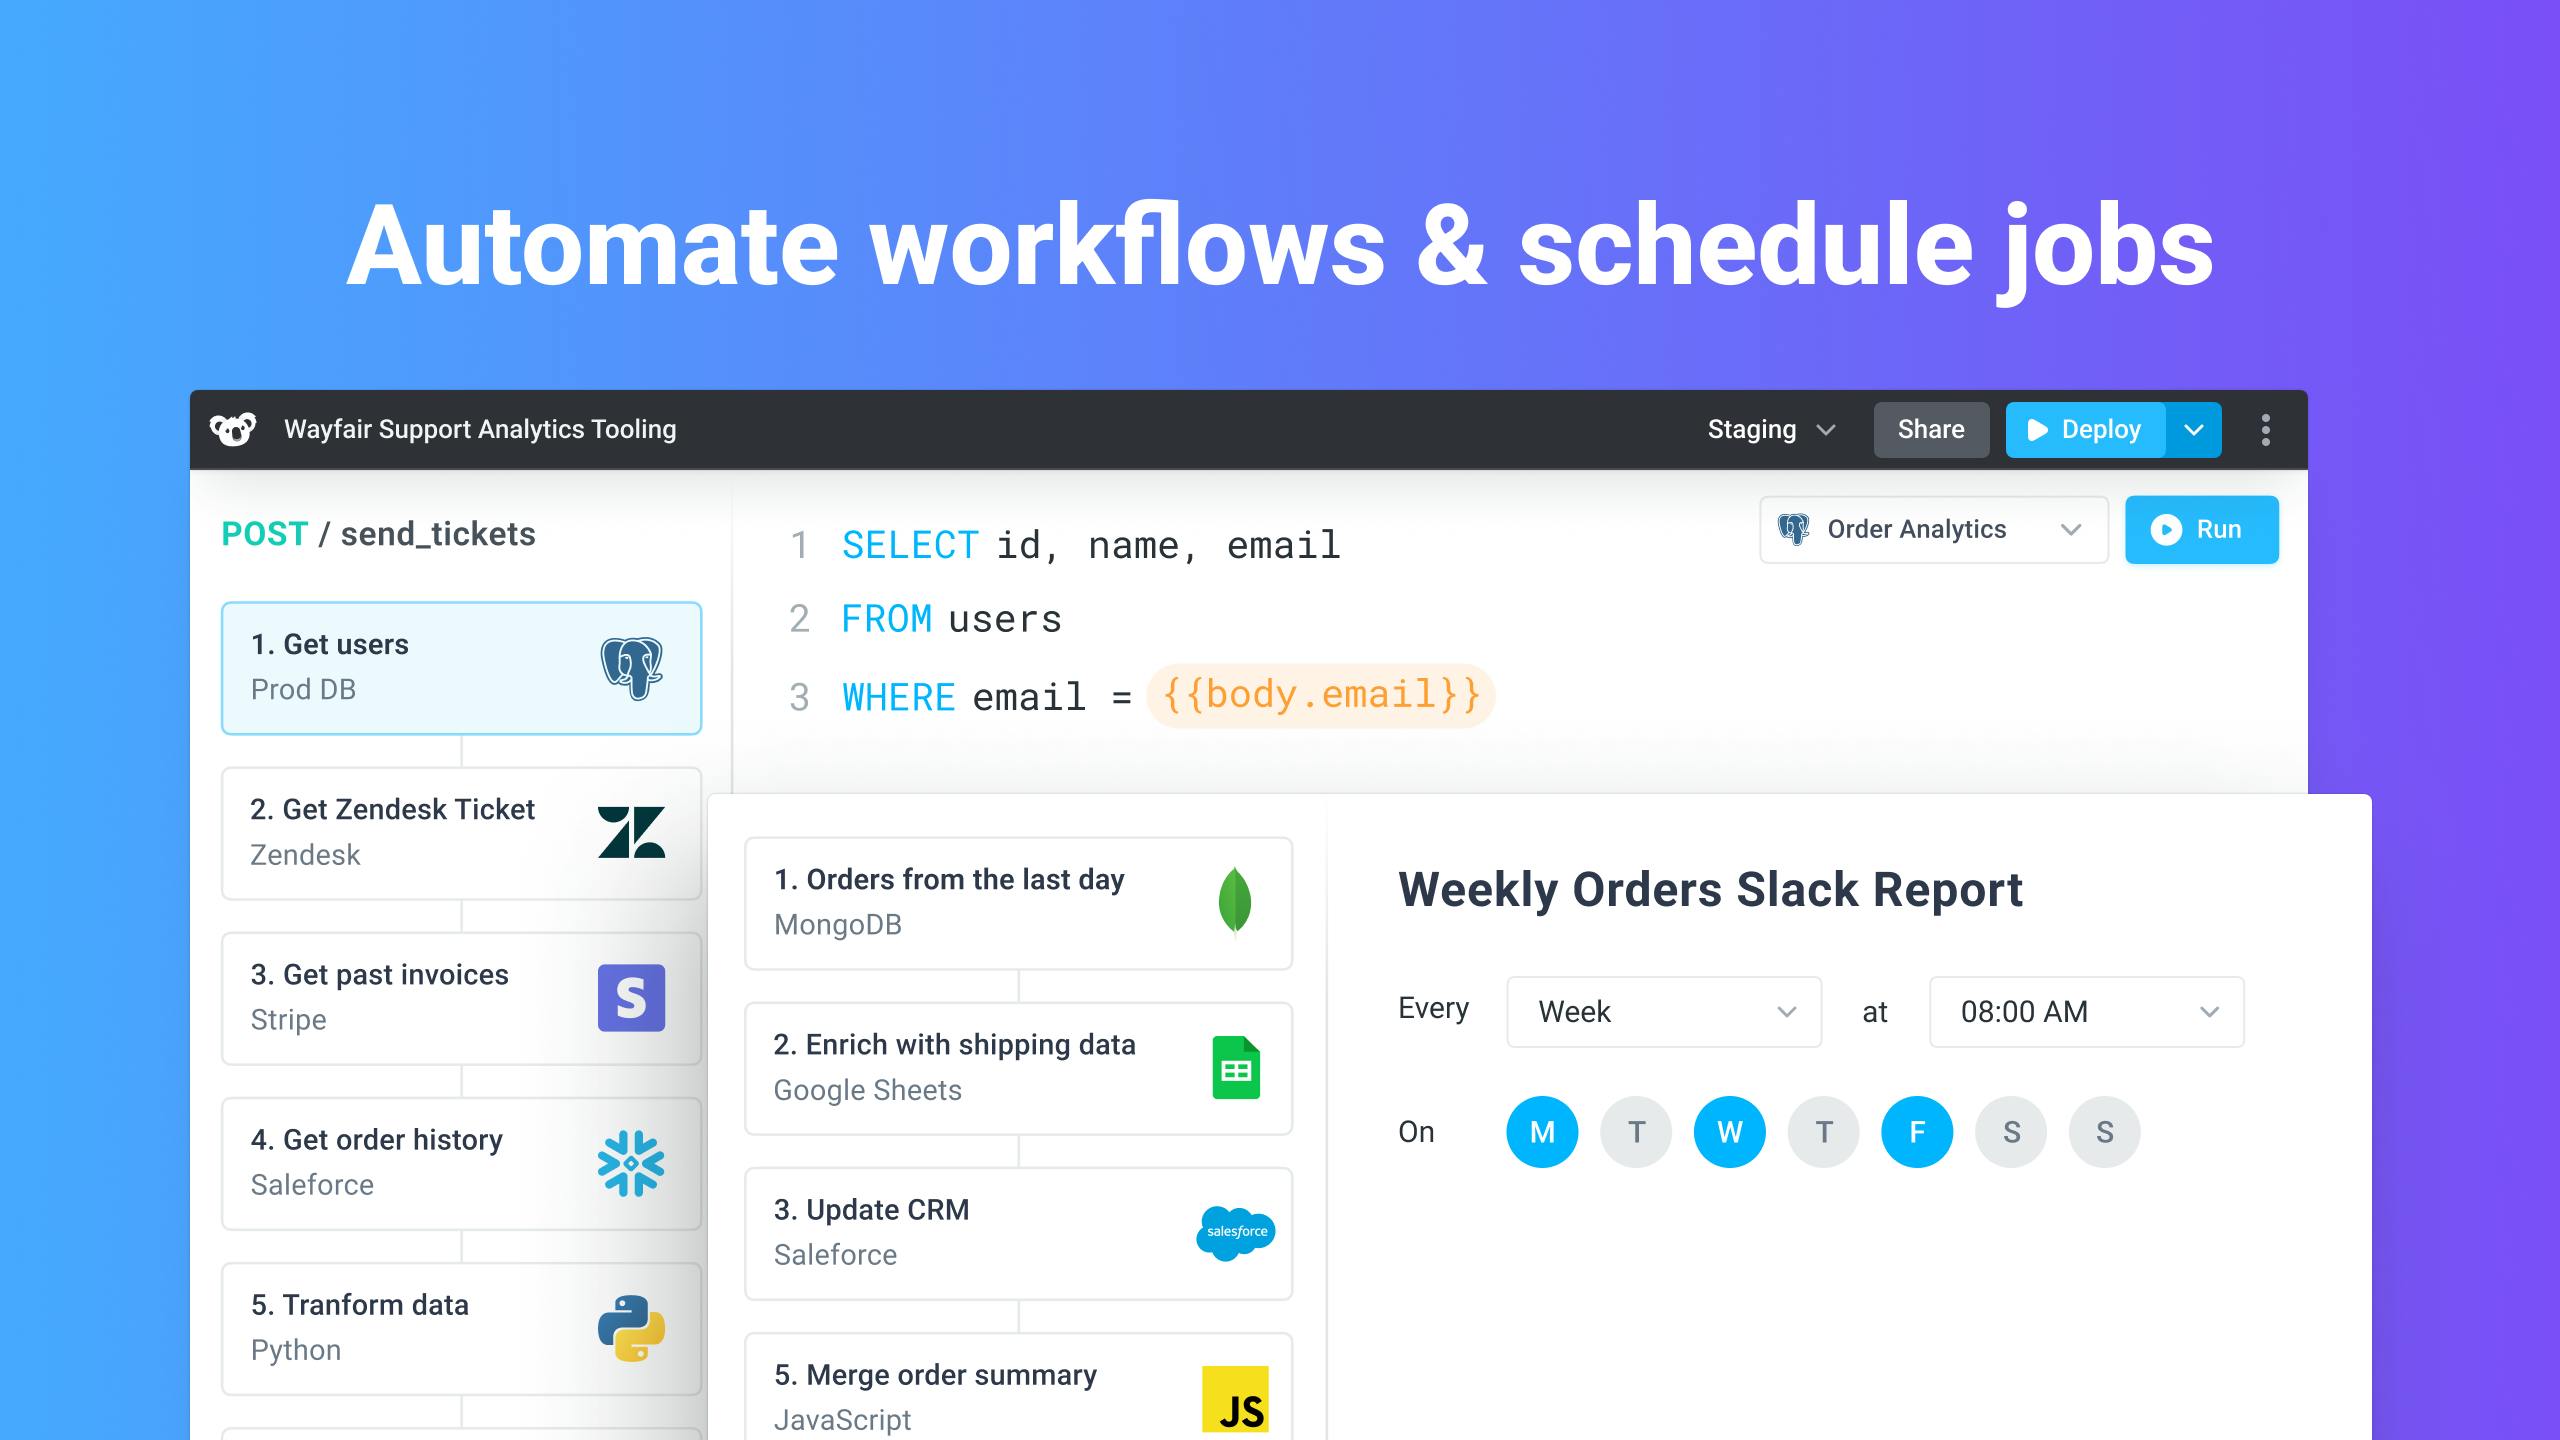This screenshot has width=2560, height=1440.
Task: Enable the T day right after Wednesday
Action: point(1824,1132)
